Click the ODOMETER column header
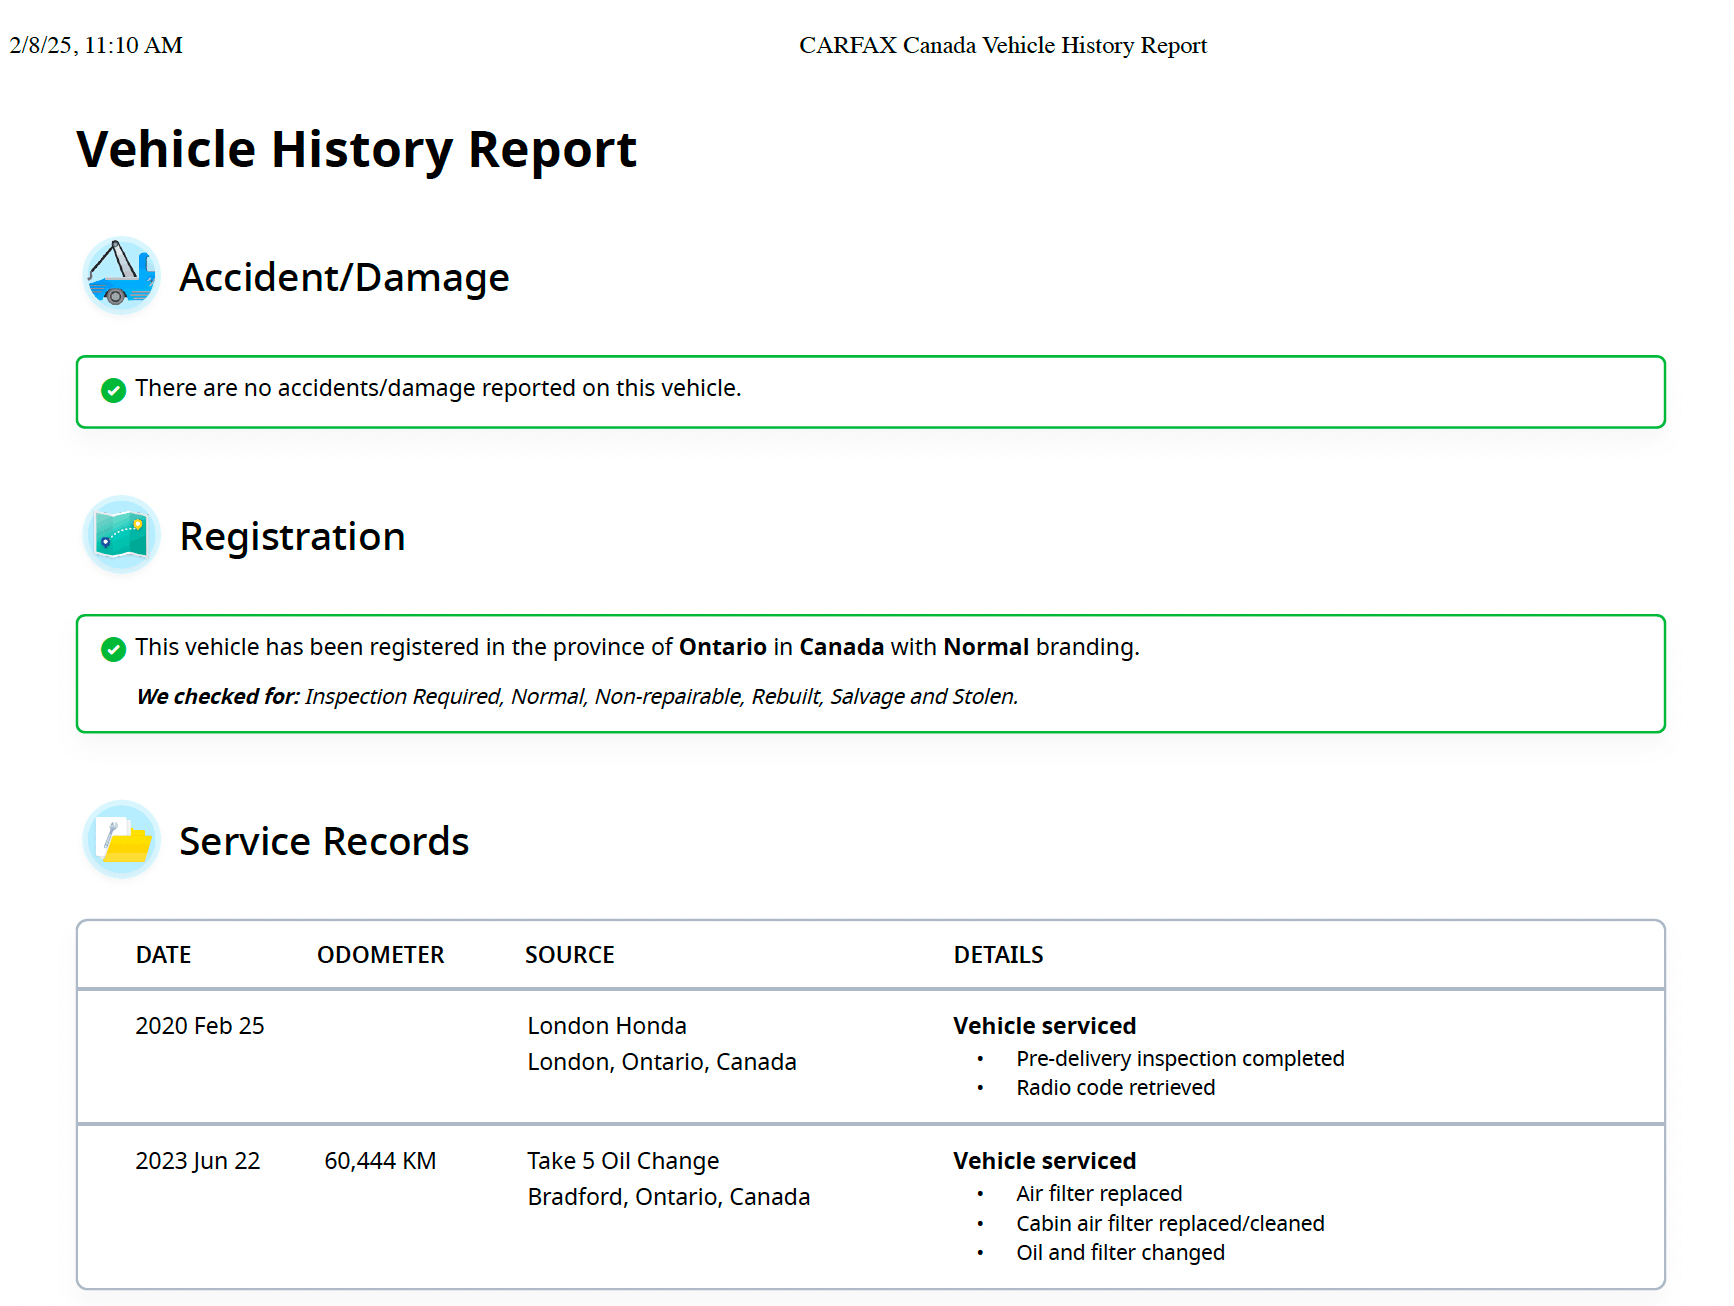The width and height of the screenshot is (1734, 1306). click(x=380, y=955)
